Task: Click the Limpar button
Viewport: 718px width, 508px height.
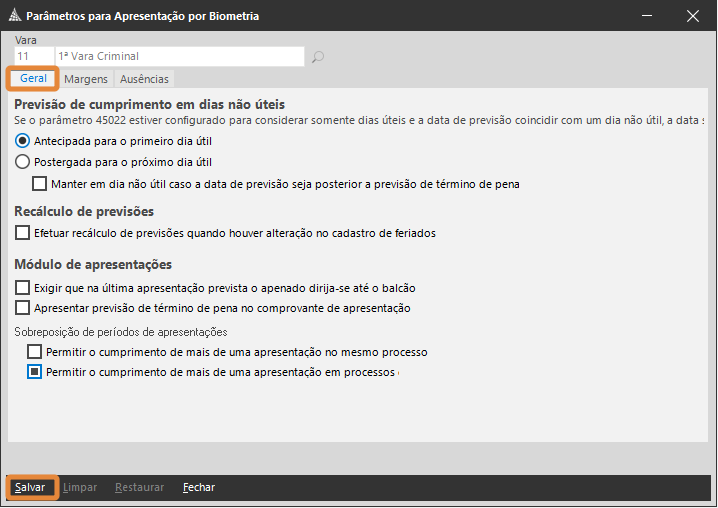Action: [80, 487]
